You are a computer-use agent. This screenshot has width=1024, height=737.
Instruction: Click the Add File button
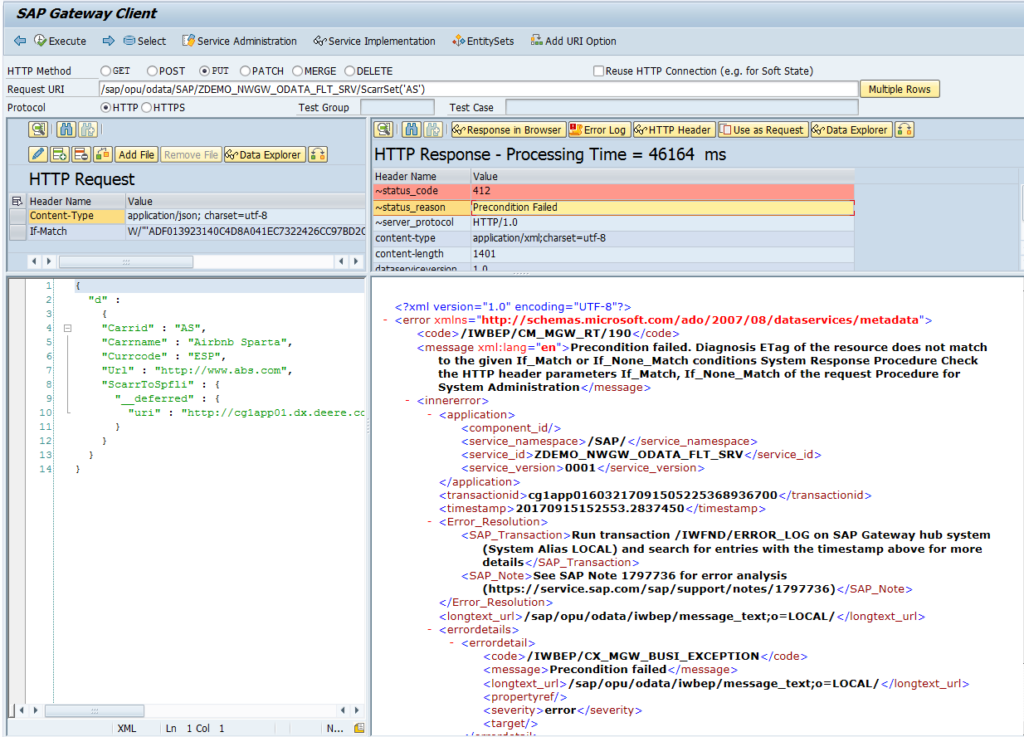pos(136,154)
